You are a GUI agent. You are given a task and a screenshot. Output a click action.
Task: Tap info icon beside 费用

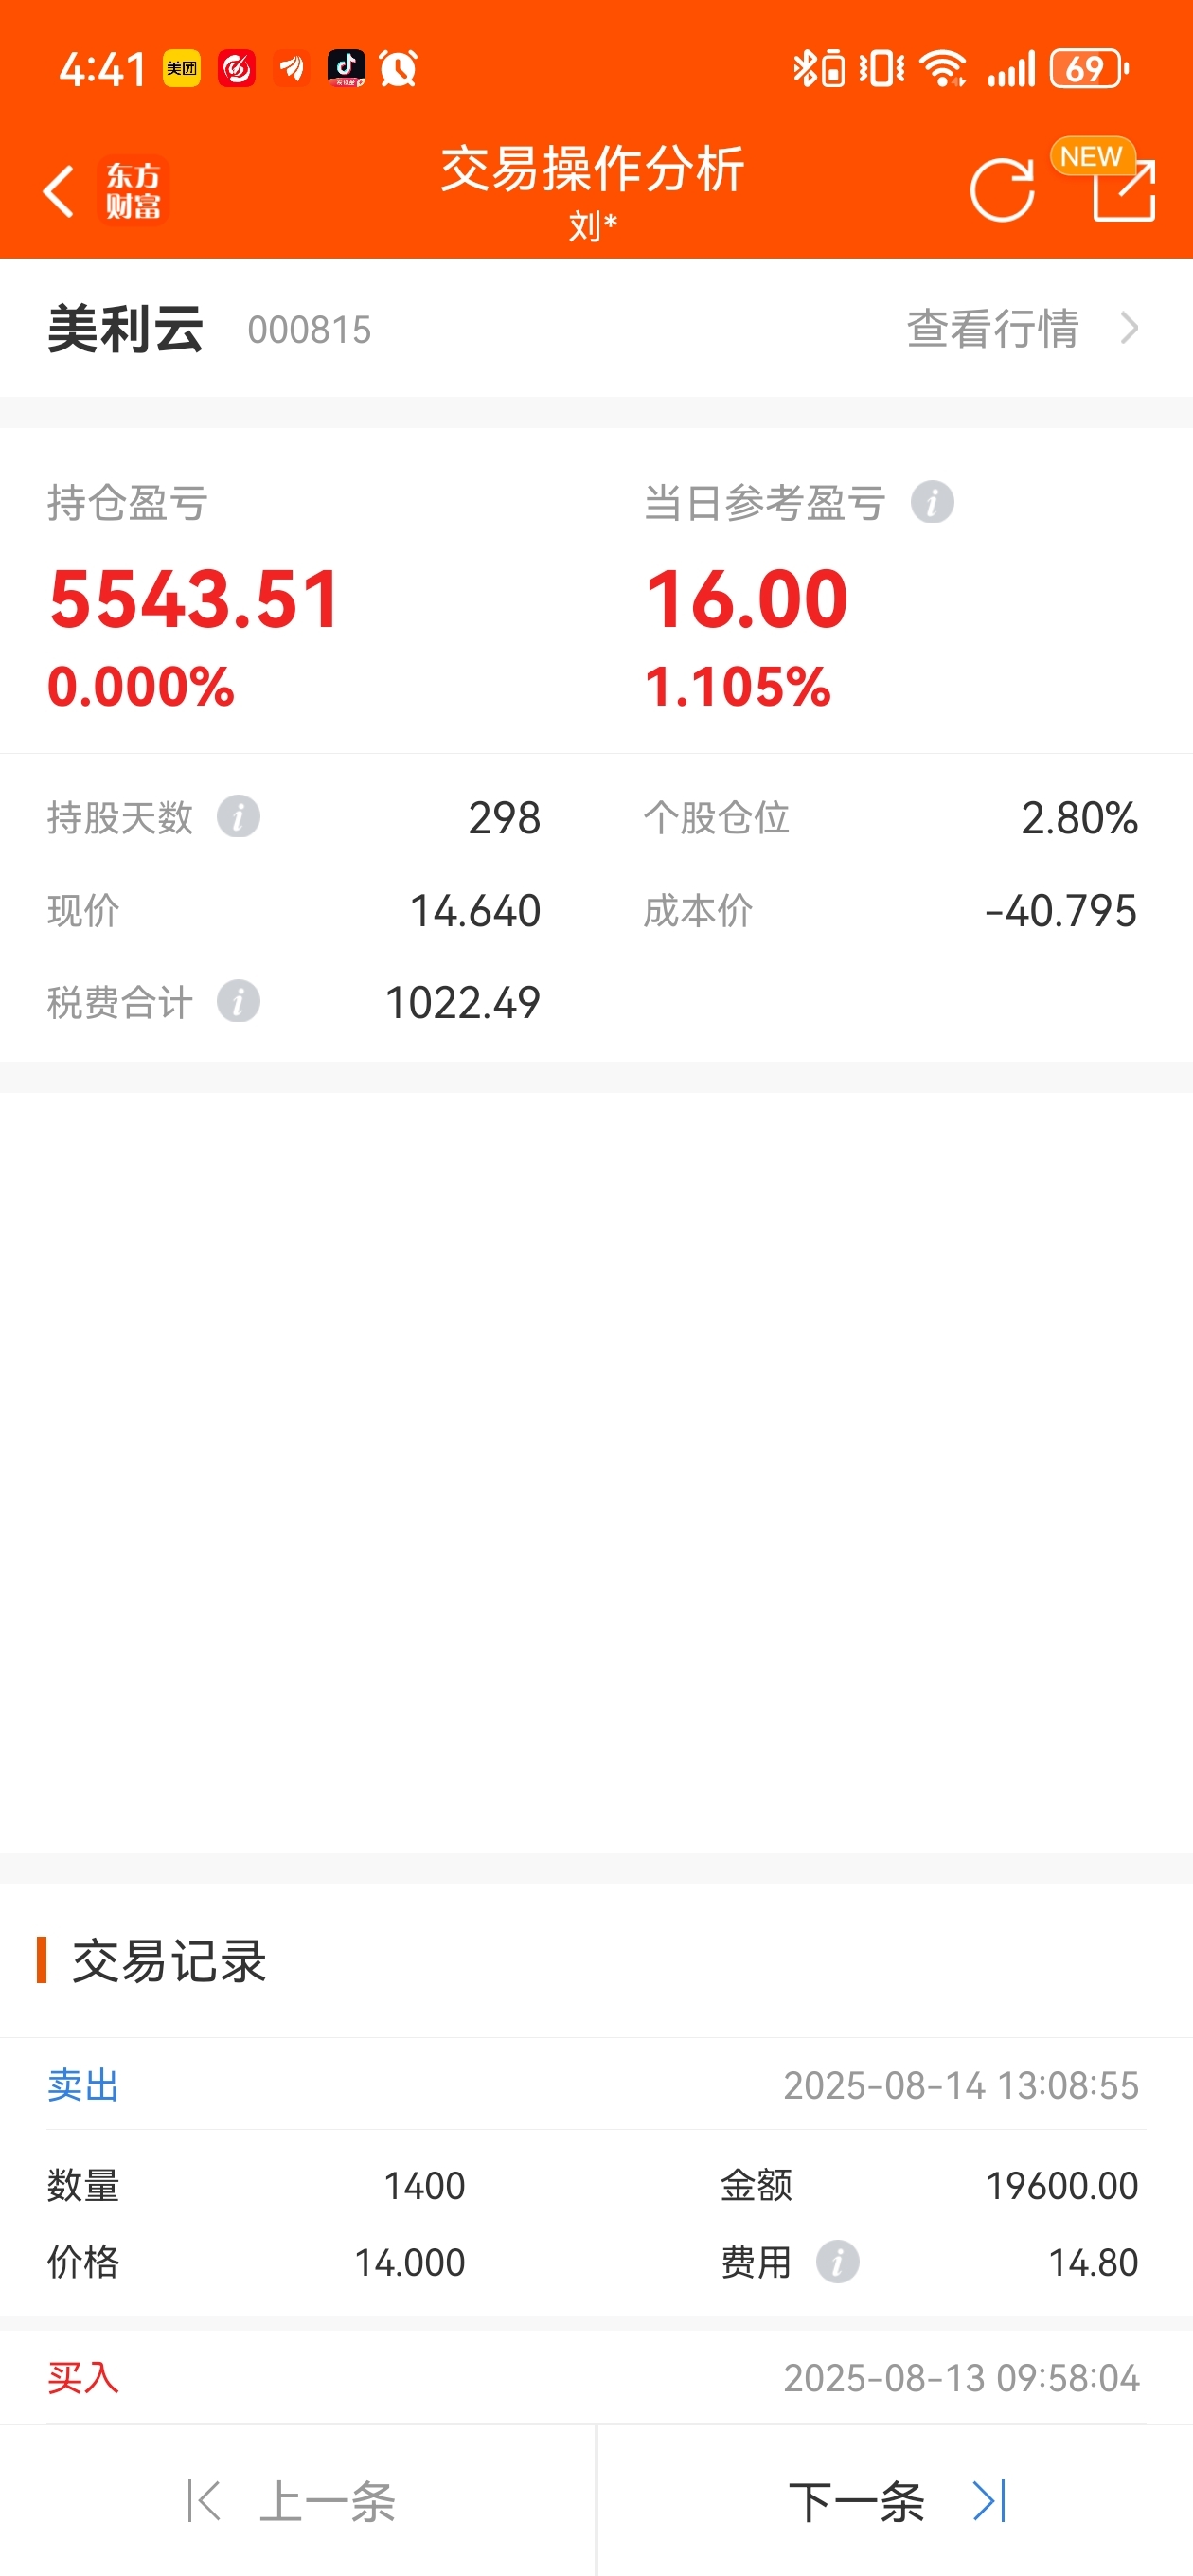coord(837,2261)
